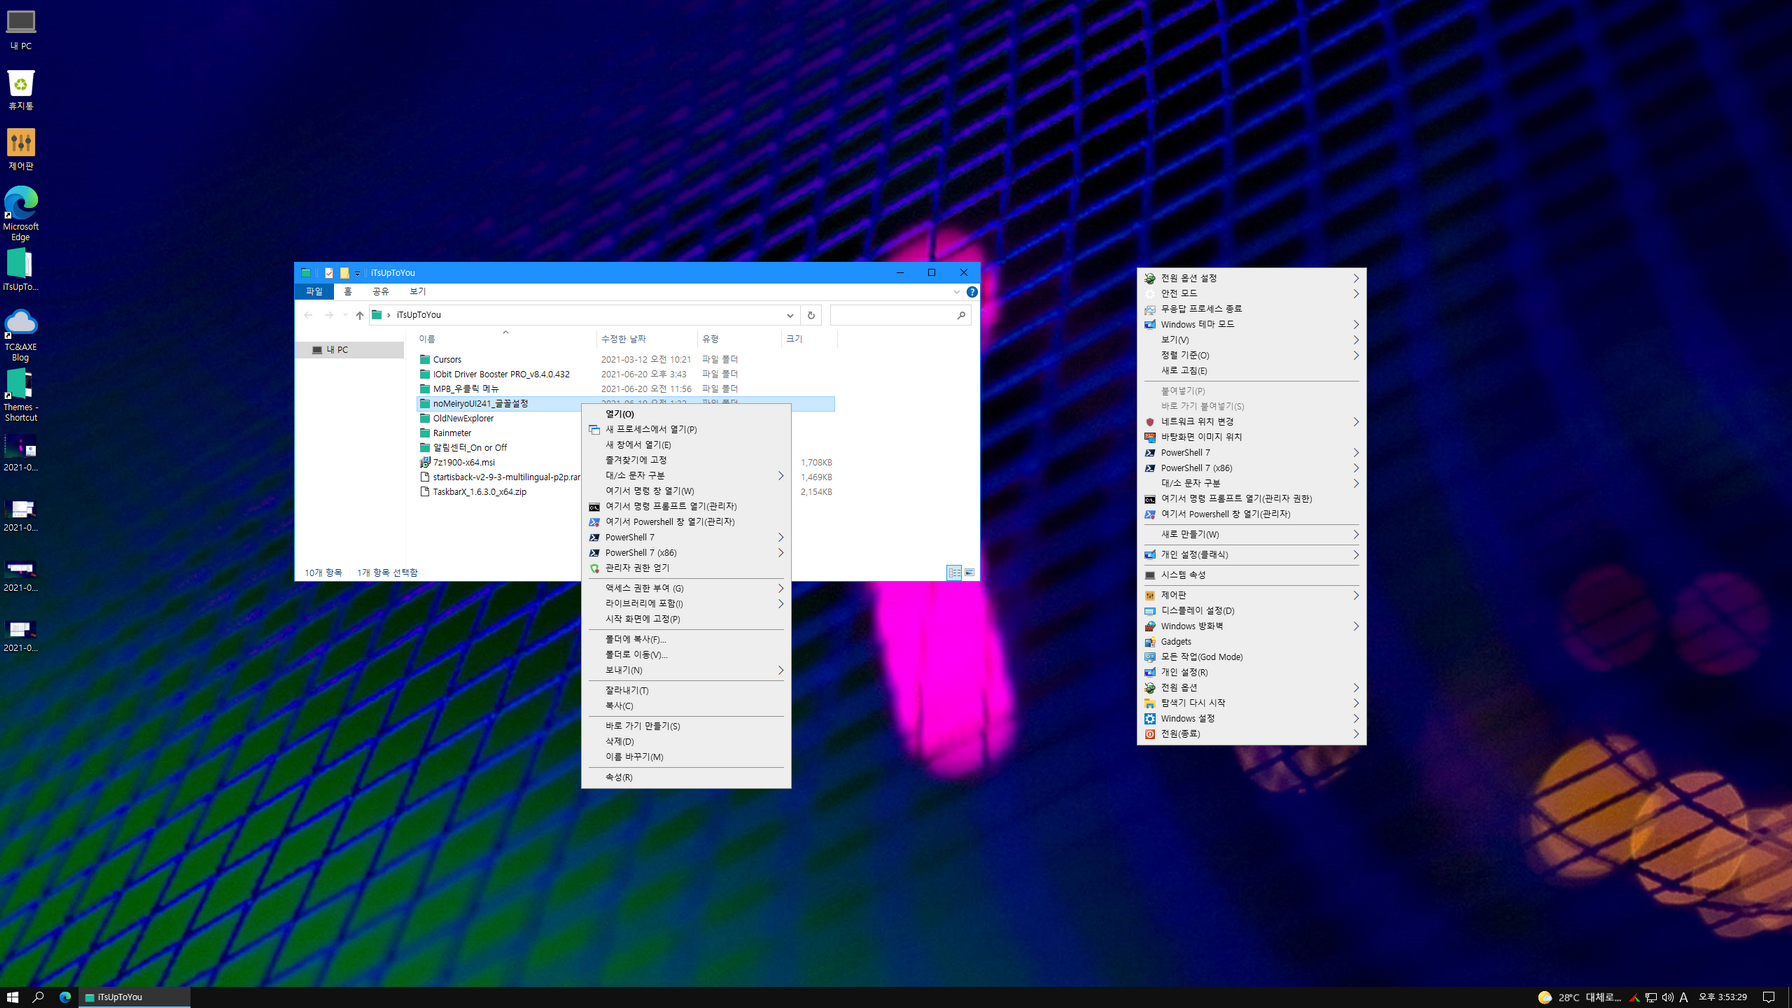
Task: Click the volume speaker tray icon
Action: click(x=1667, y=997)
